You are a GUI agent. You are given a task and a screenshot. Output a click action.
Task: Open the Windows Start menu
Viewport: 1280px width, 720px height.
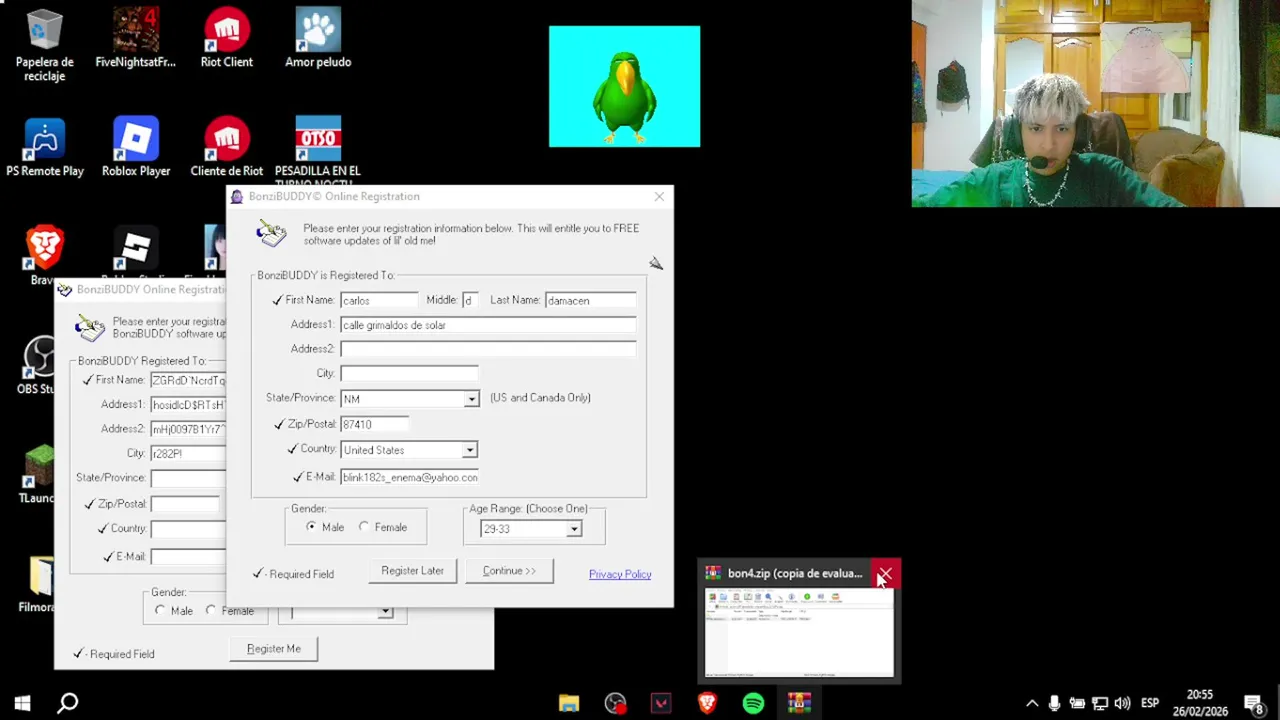tap(22, 703)
